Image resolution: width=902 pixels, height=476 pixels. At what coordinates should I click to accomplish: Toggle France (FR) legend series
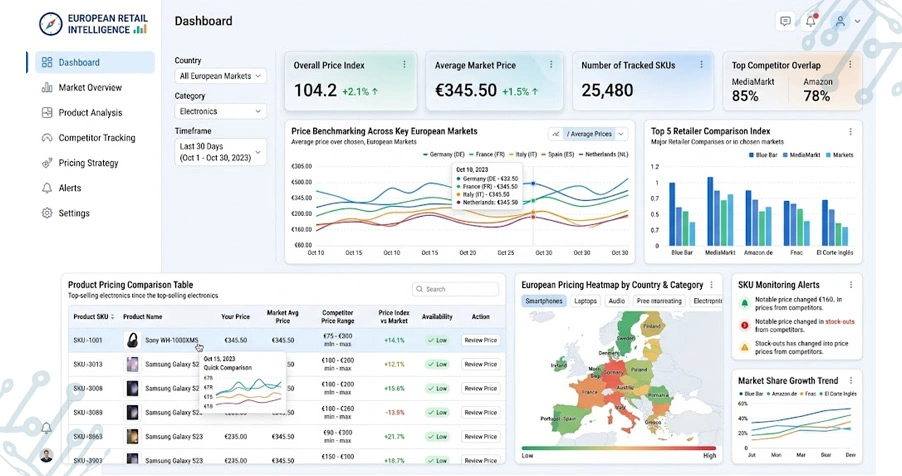click(487, 154)
